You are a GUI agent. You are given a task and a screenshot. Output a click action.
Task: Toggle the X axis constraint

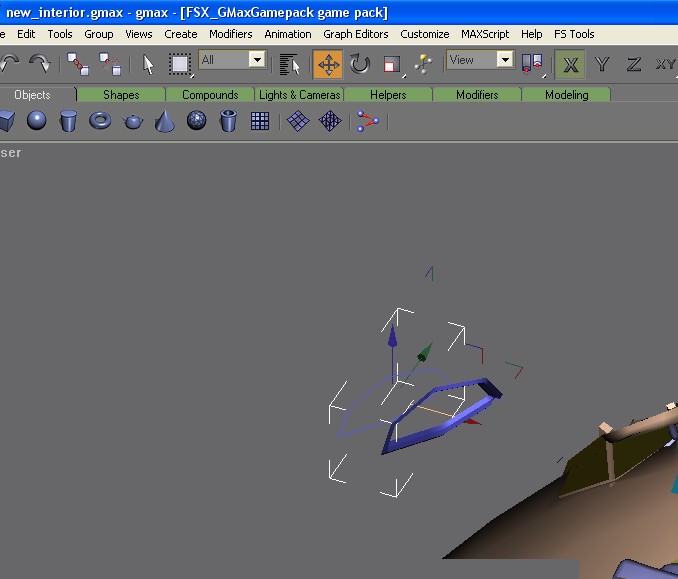(571, 65)
